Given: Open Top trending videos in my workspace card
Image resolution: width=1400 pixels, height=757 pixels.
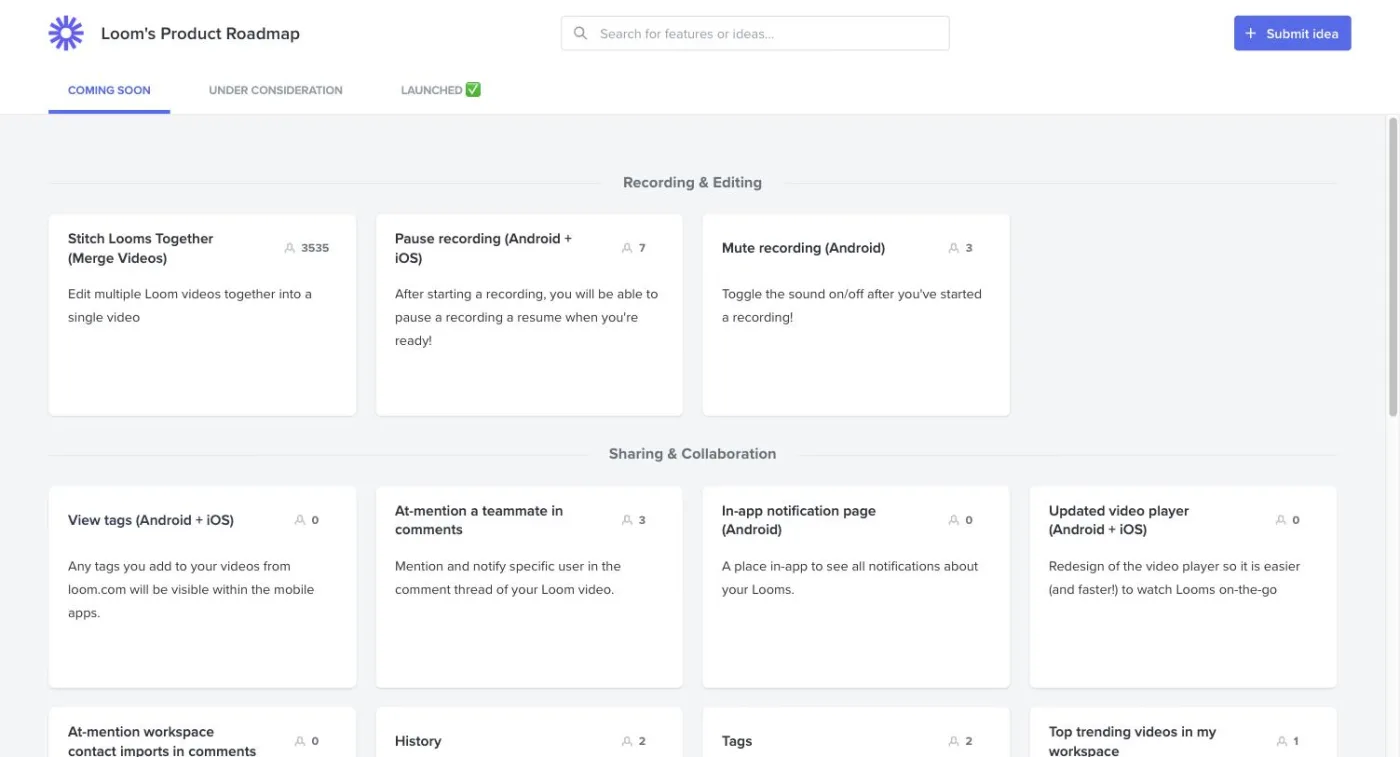Looking at the screenshot, I should [x=1183, y=732].
